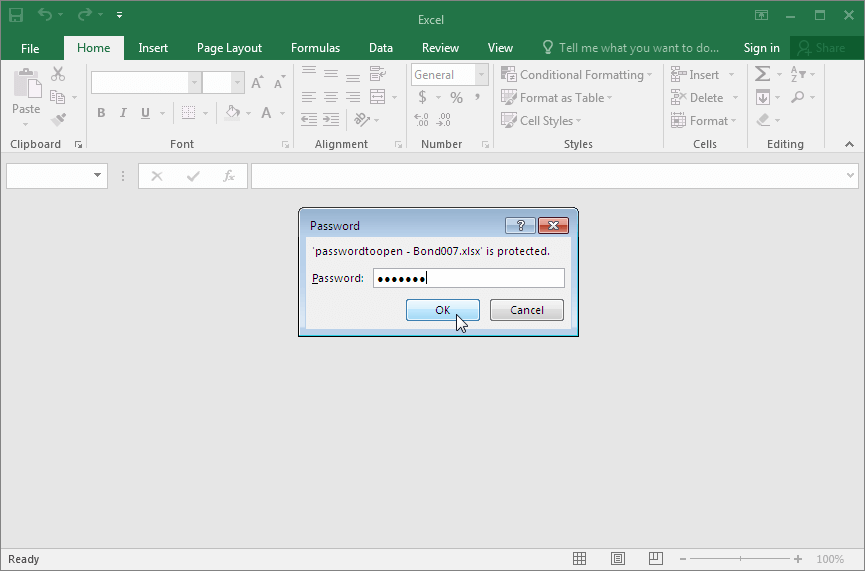Center text horizontally

click(331, 97)
